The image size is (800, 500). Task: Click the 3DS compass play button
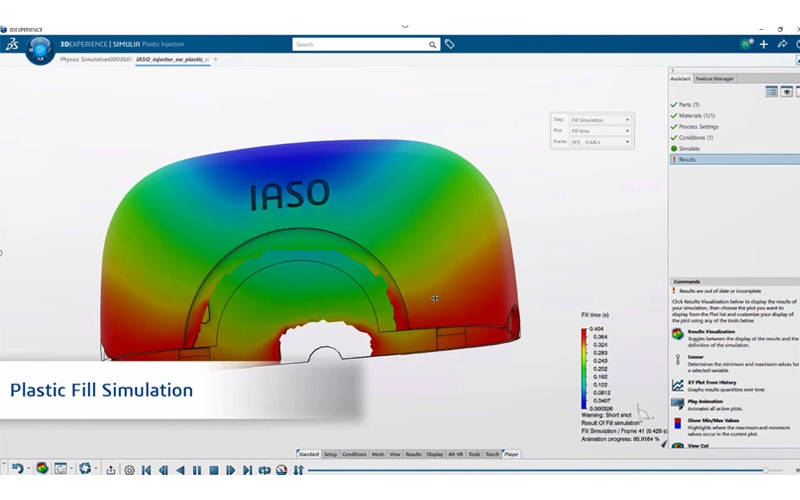point(40,51)
